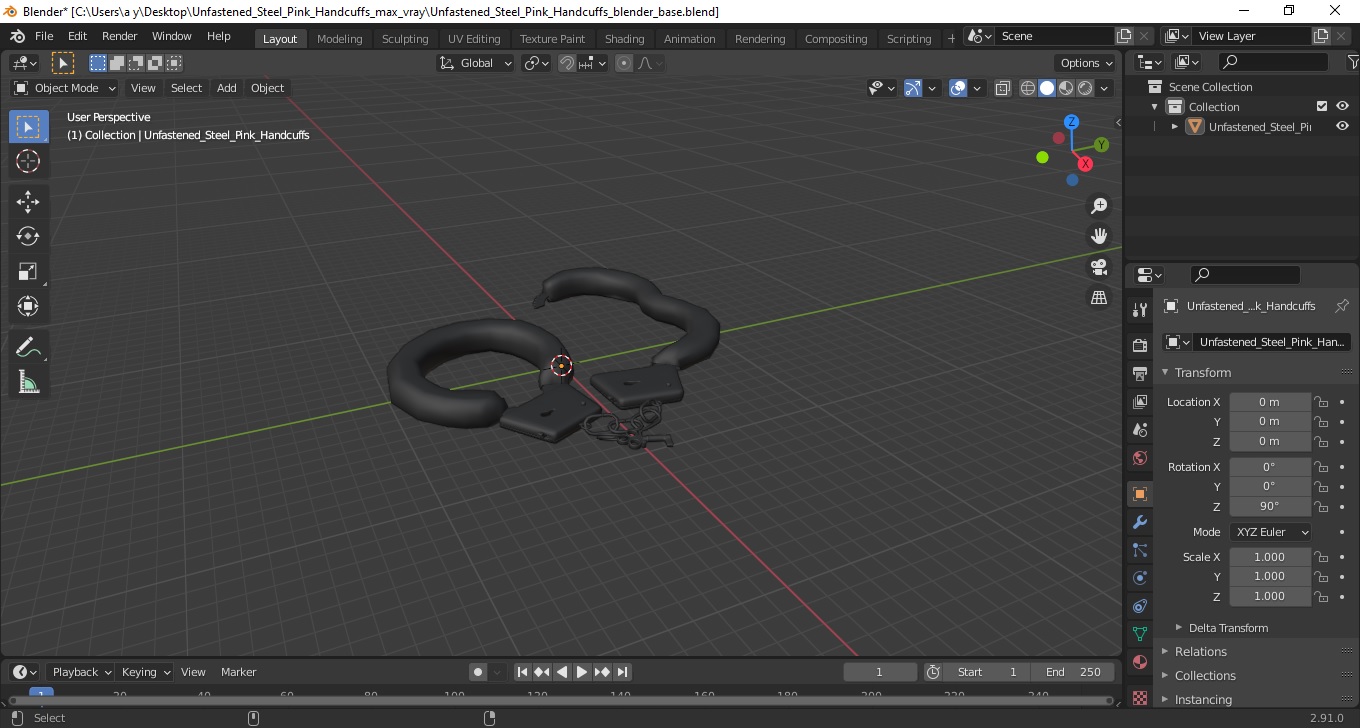This screenshot has width=1360, height=728.
Task: Open the Output properties tab
Action: click(x=1140, y=374)
